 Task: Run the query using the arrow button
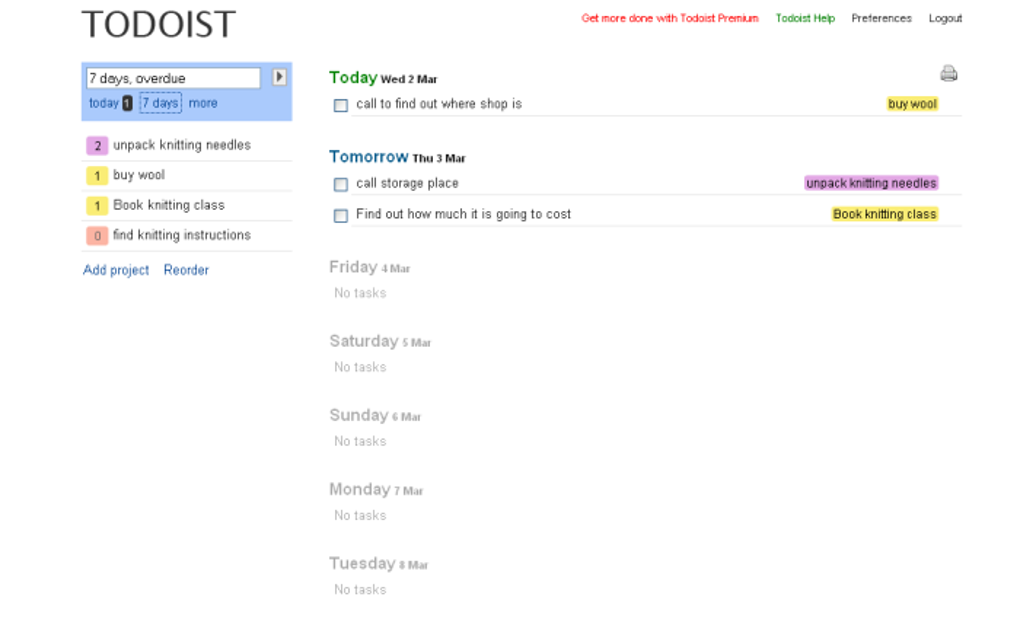280,77
